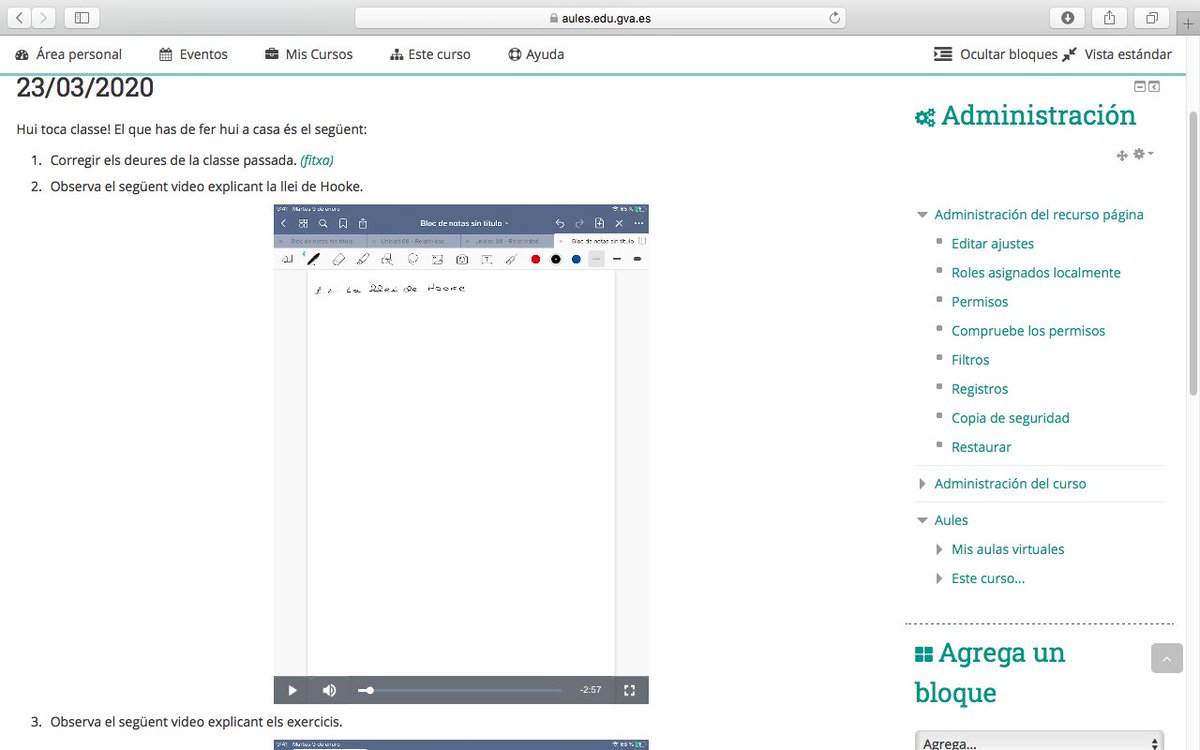Collapse Administración del recurso página
The image size is (1200, 750).
(922, 215)
